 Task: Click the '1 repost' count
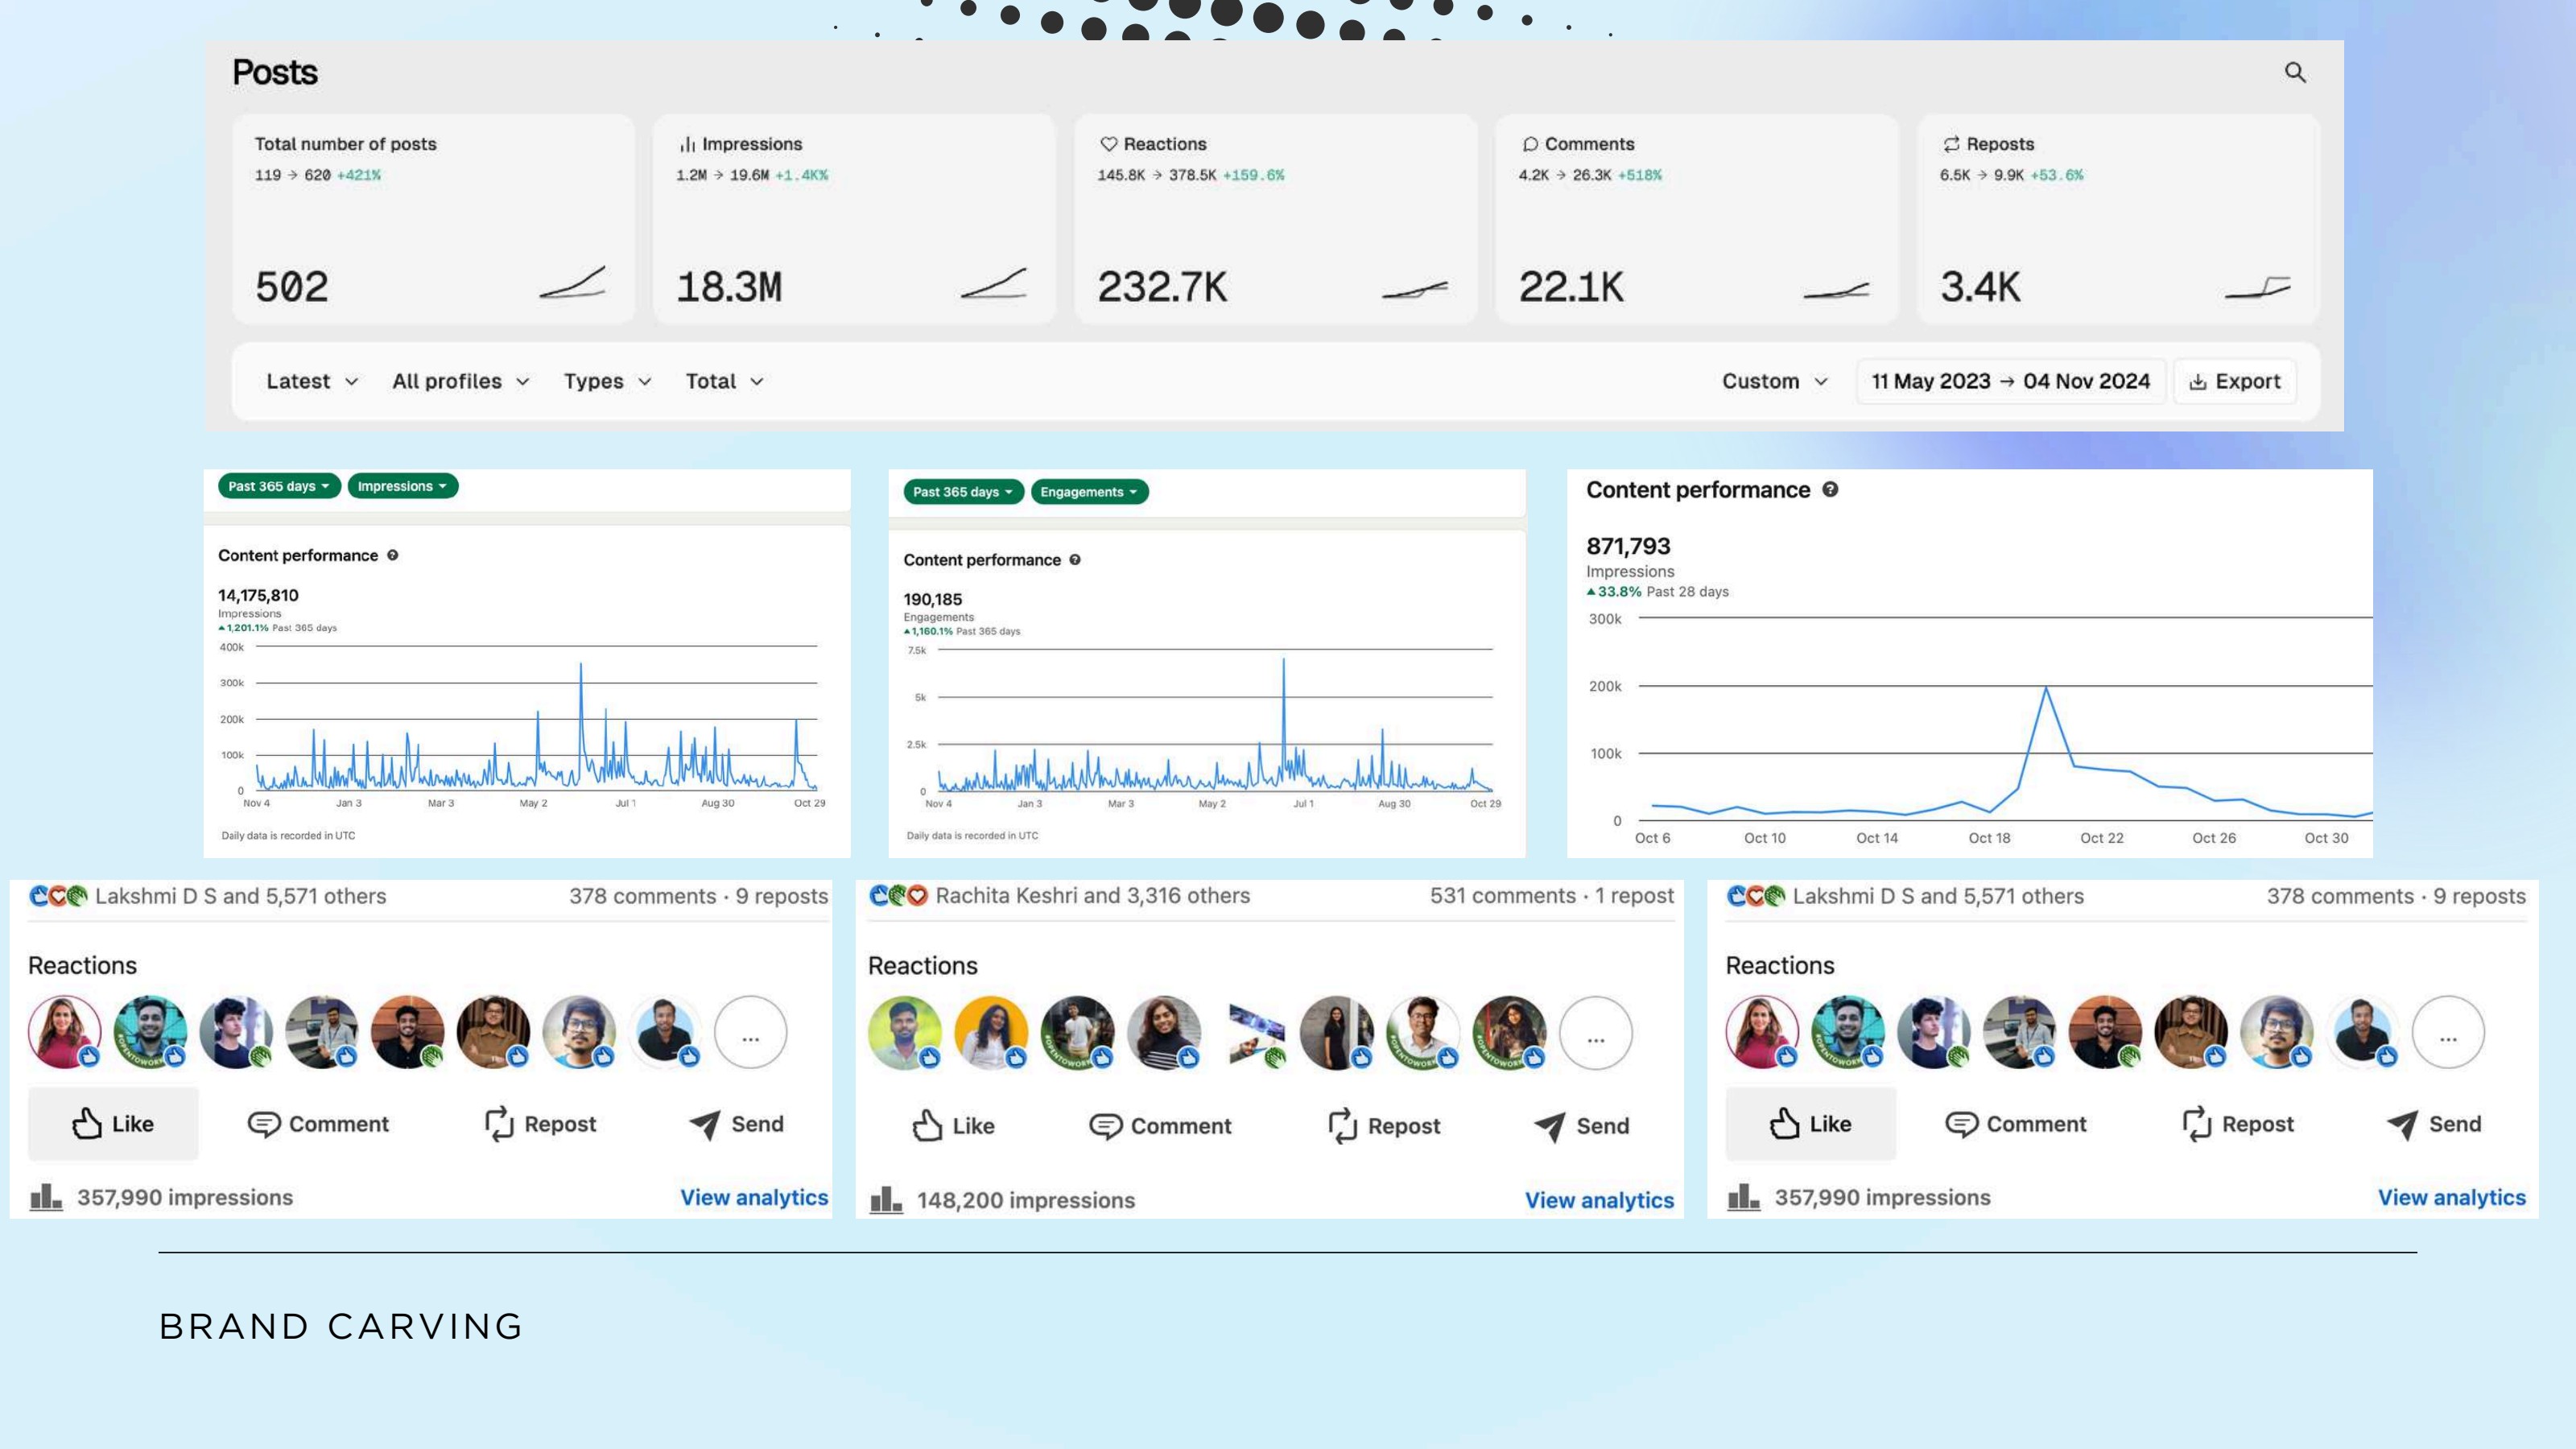coord(1634,895)
